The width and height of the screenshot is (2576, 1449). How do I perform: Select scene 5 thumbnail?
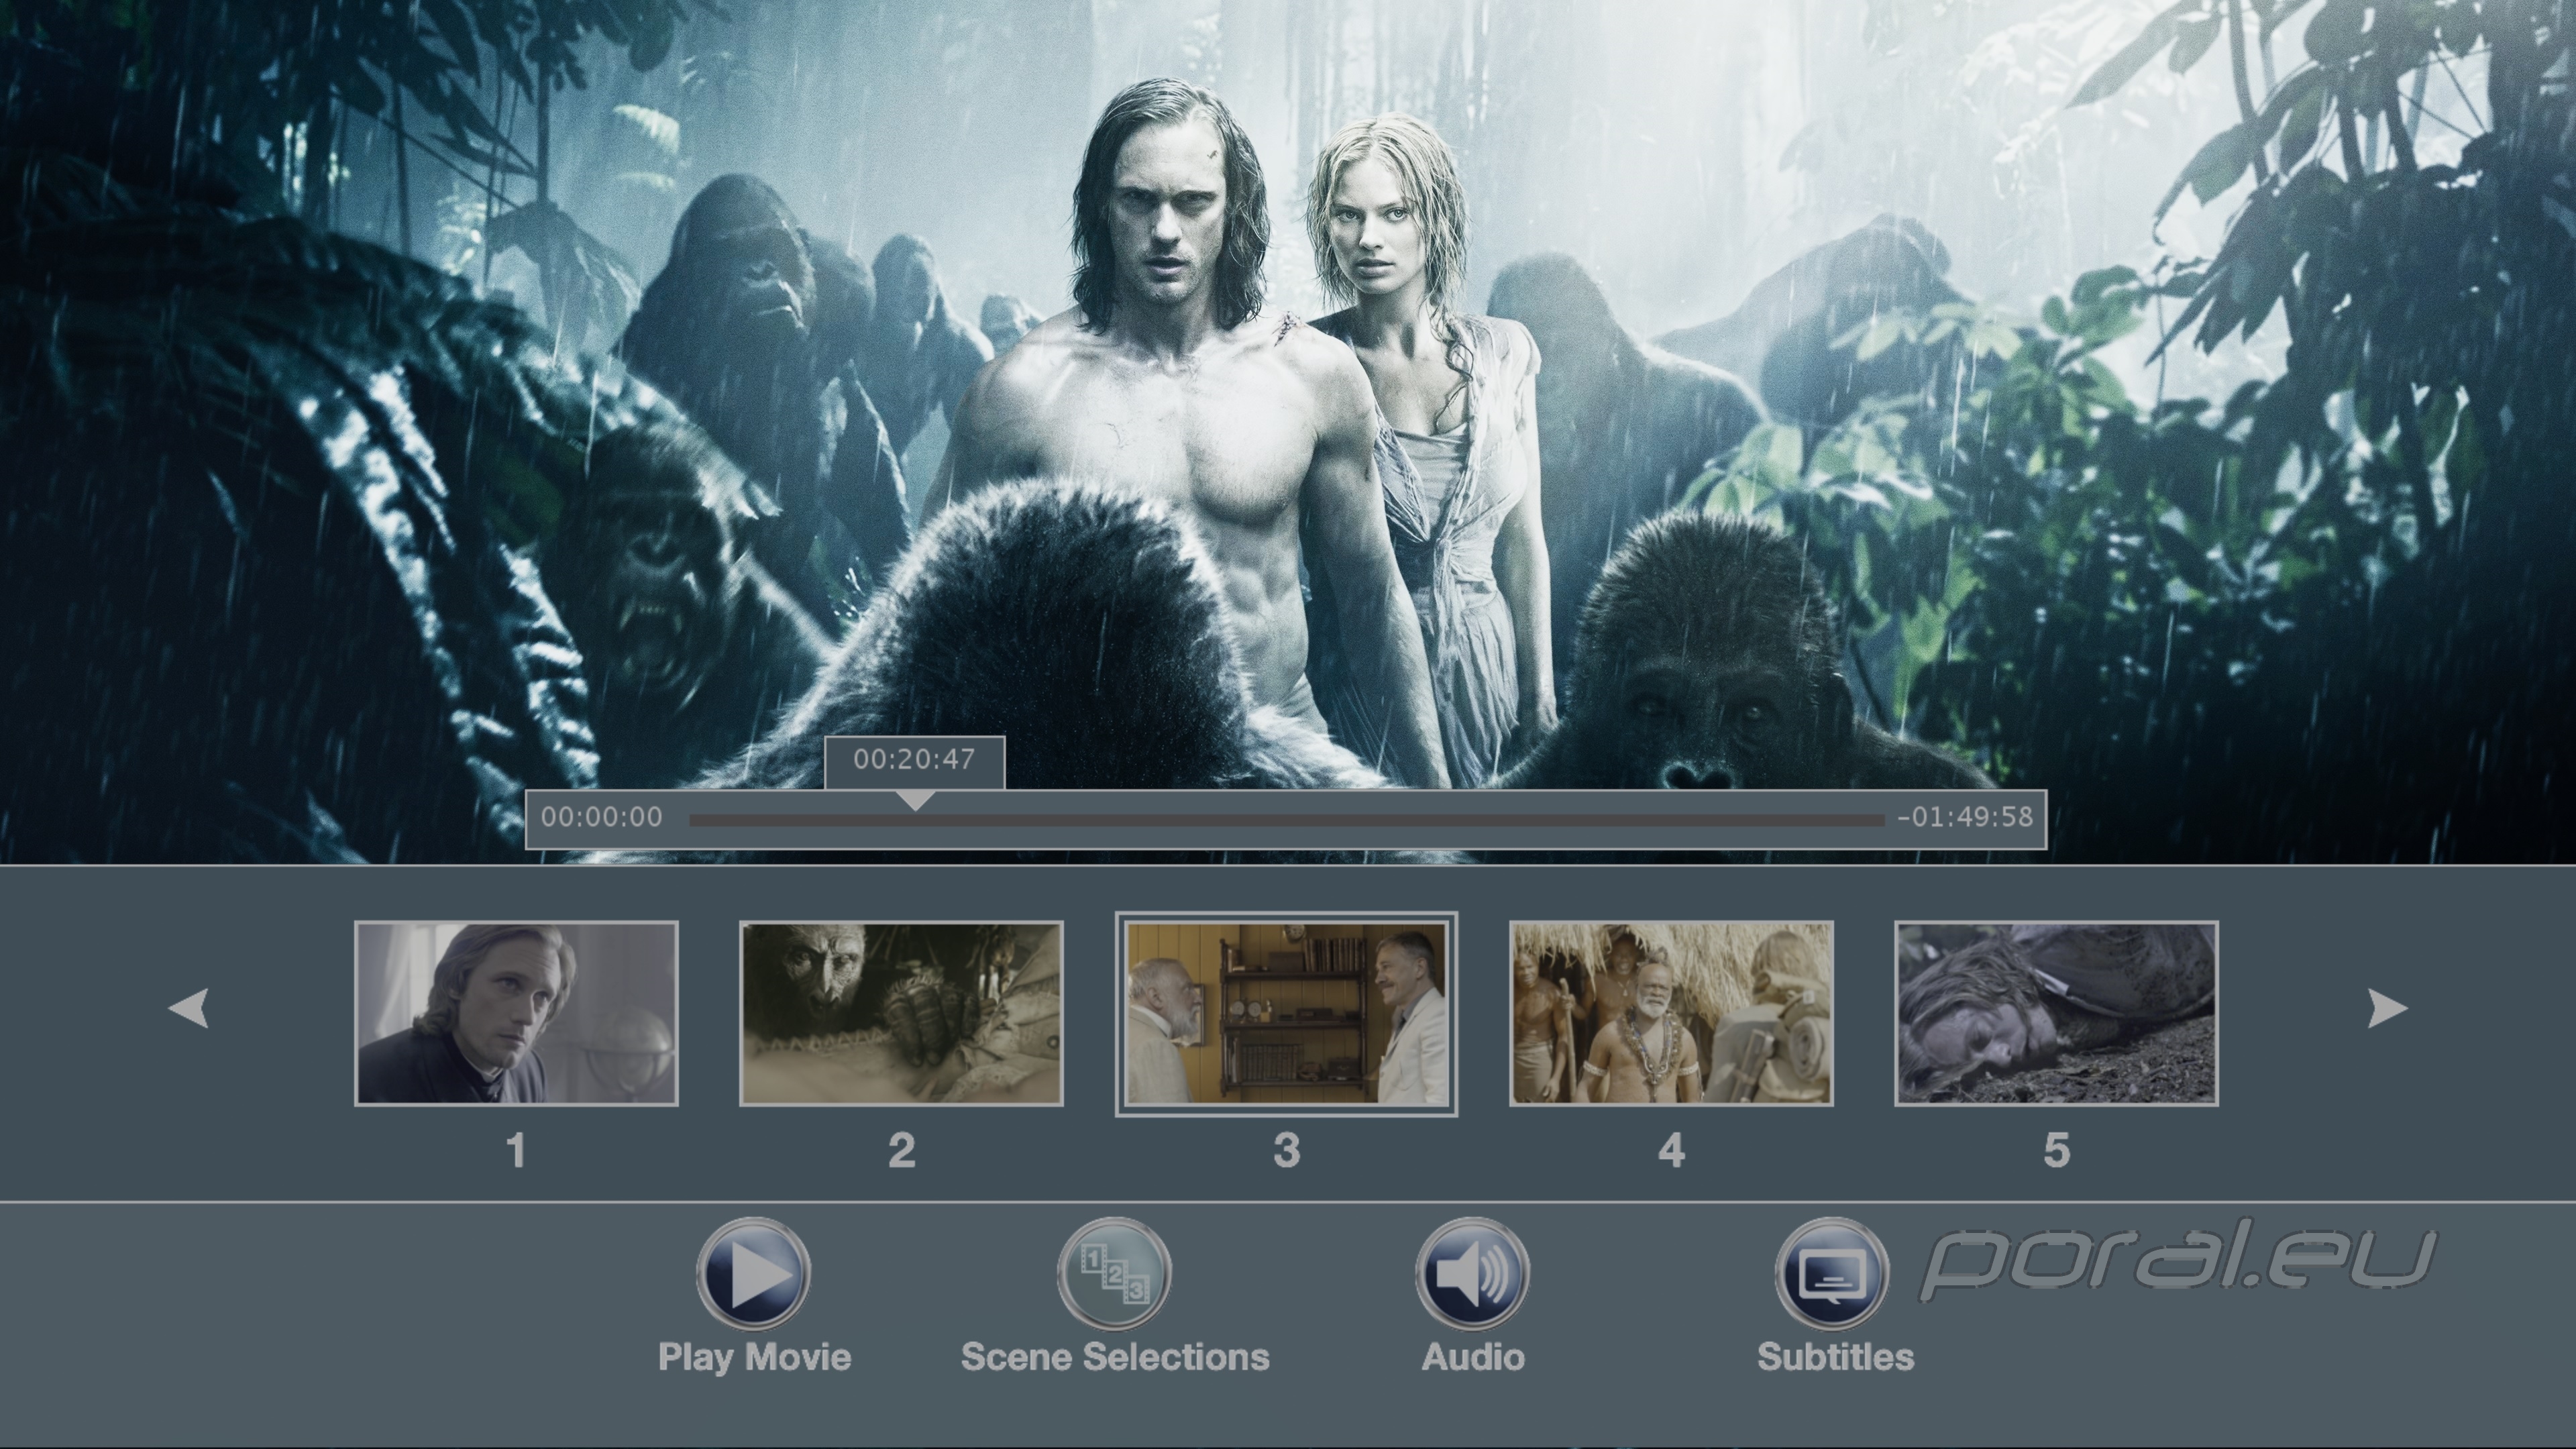[x=2056, y=1013]
